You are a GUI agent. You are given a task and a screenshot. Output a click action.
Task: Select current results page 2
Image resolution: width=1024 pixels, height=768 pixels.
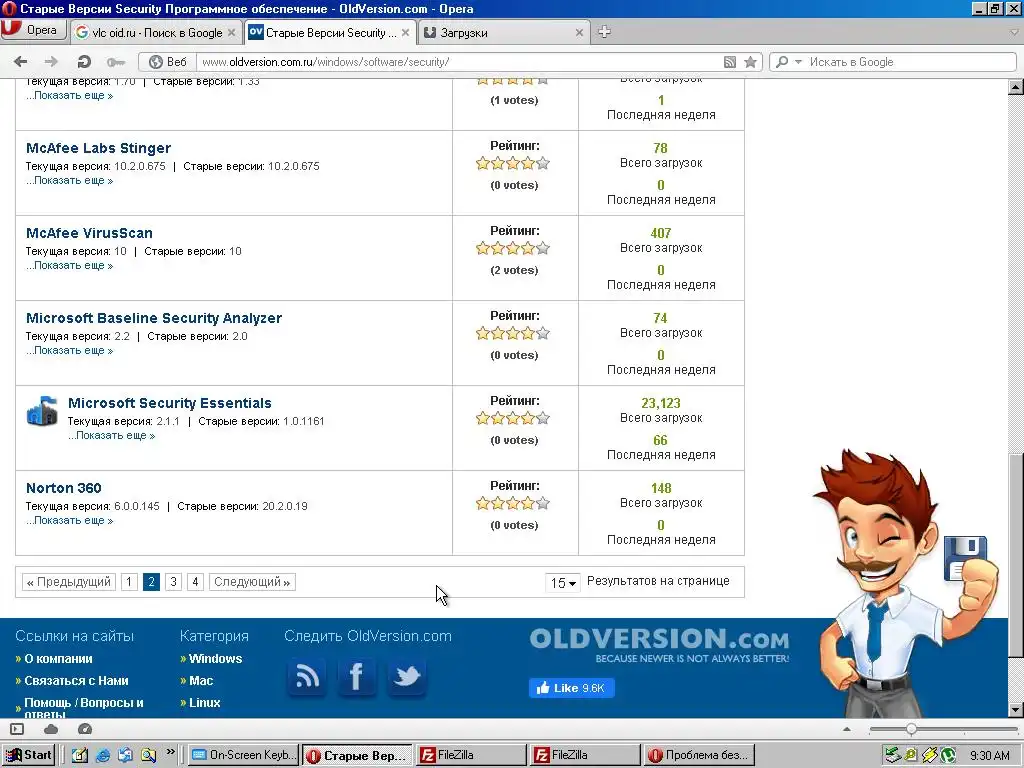151,582
